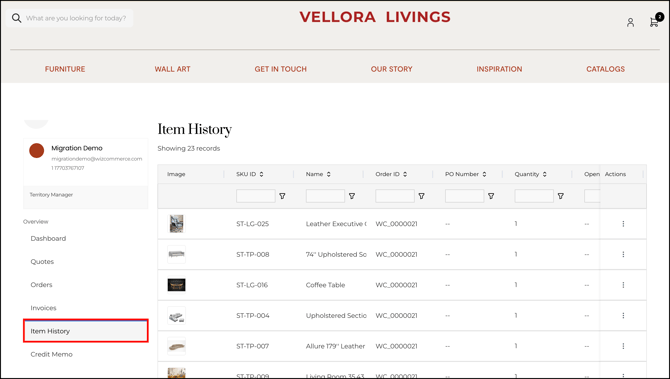Click the Actions column header
This screenshot has width=670, height=379.
[615, 174]
